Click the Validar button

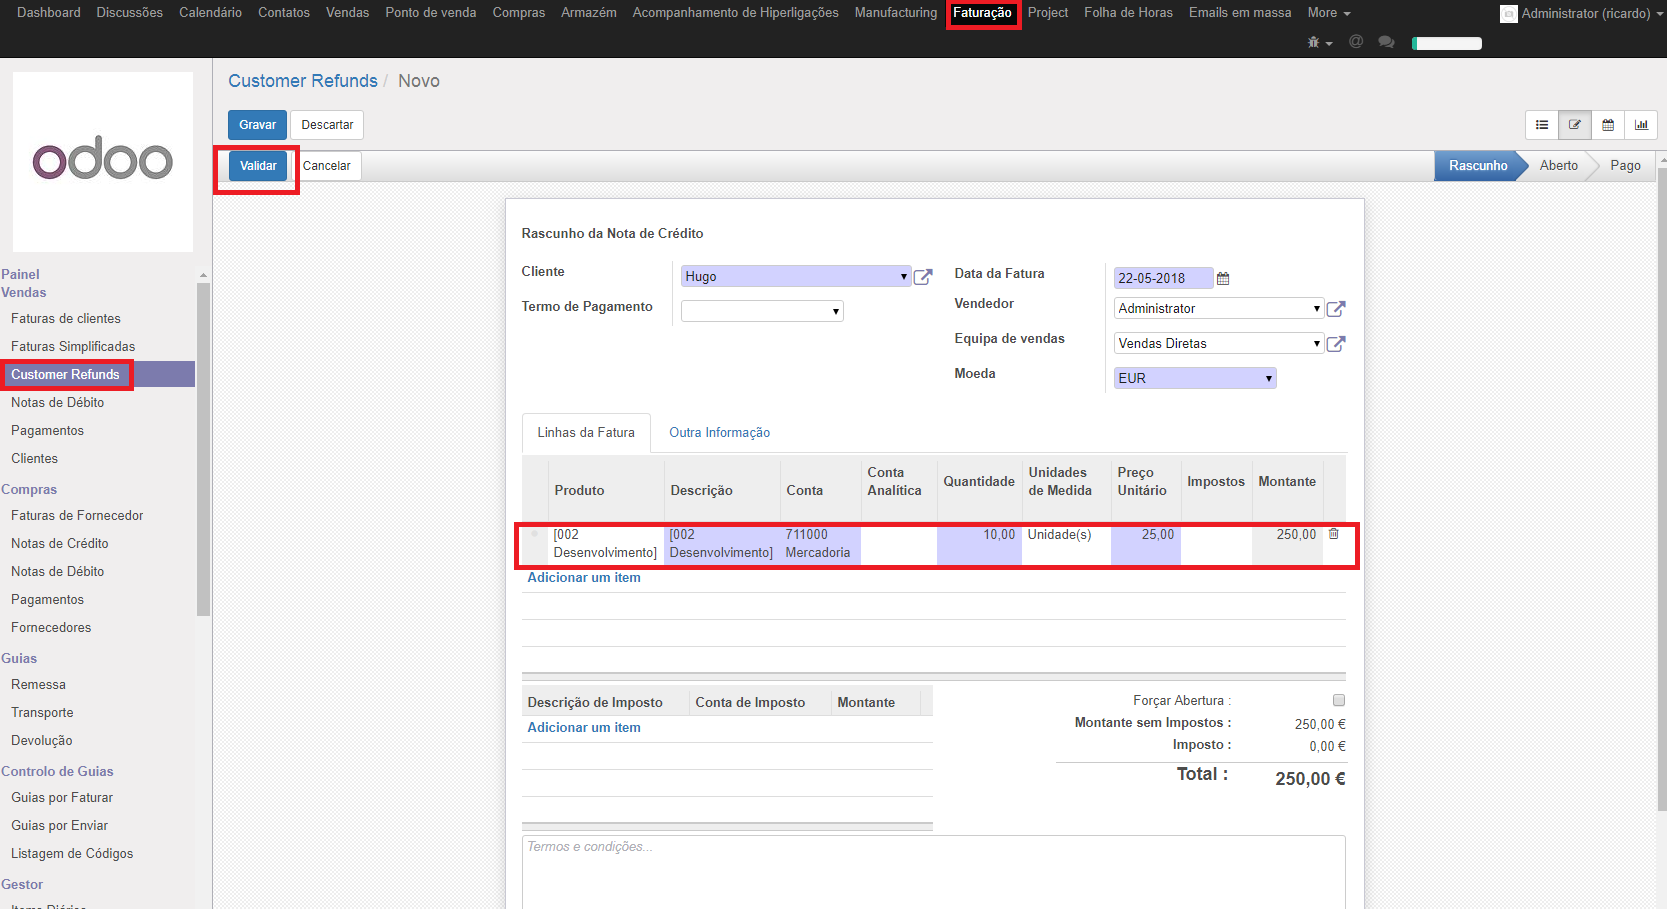point(258,166)
